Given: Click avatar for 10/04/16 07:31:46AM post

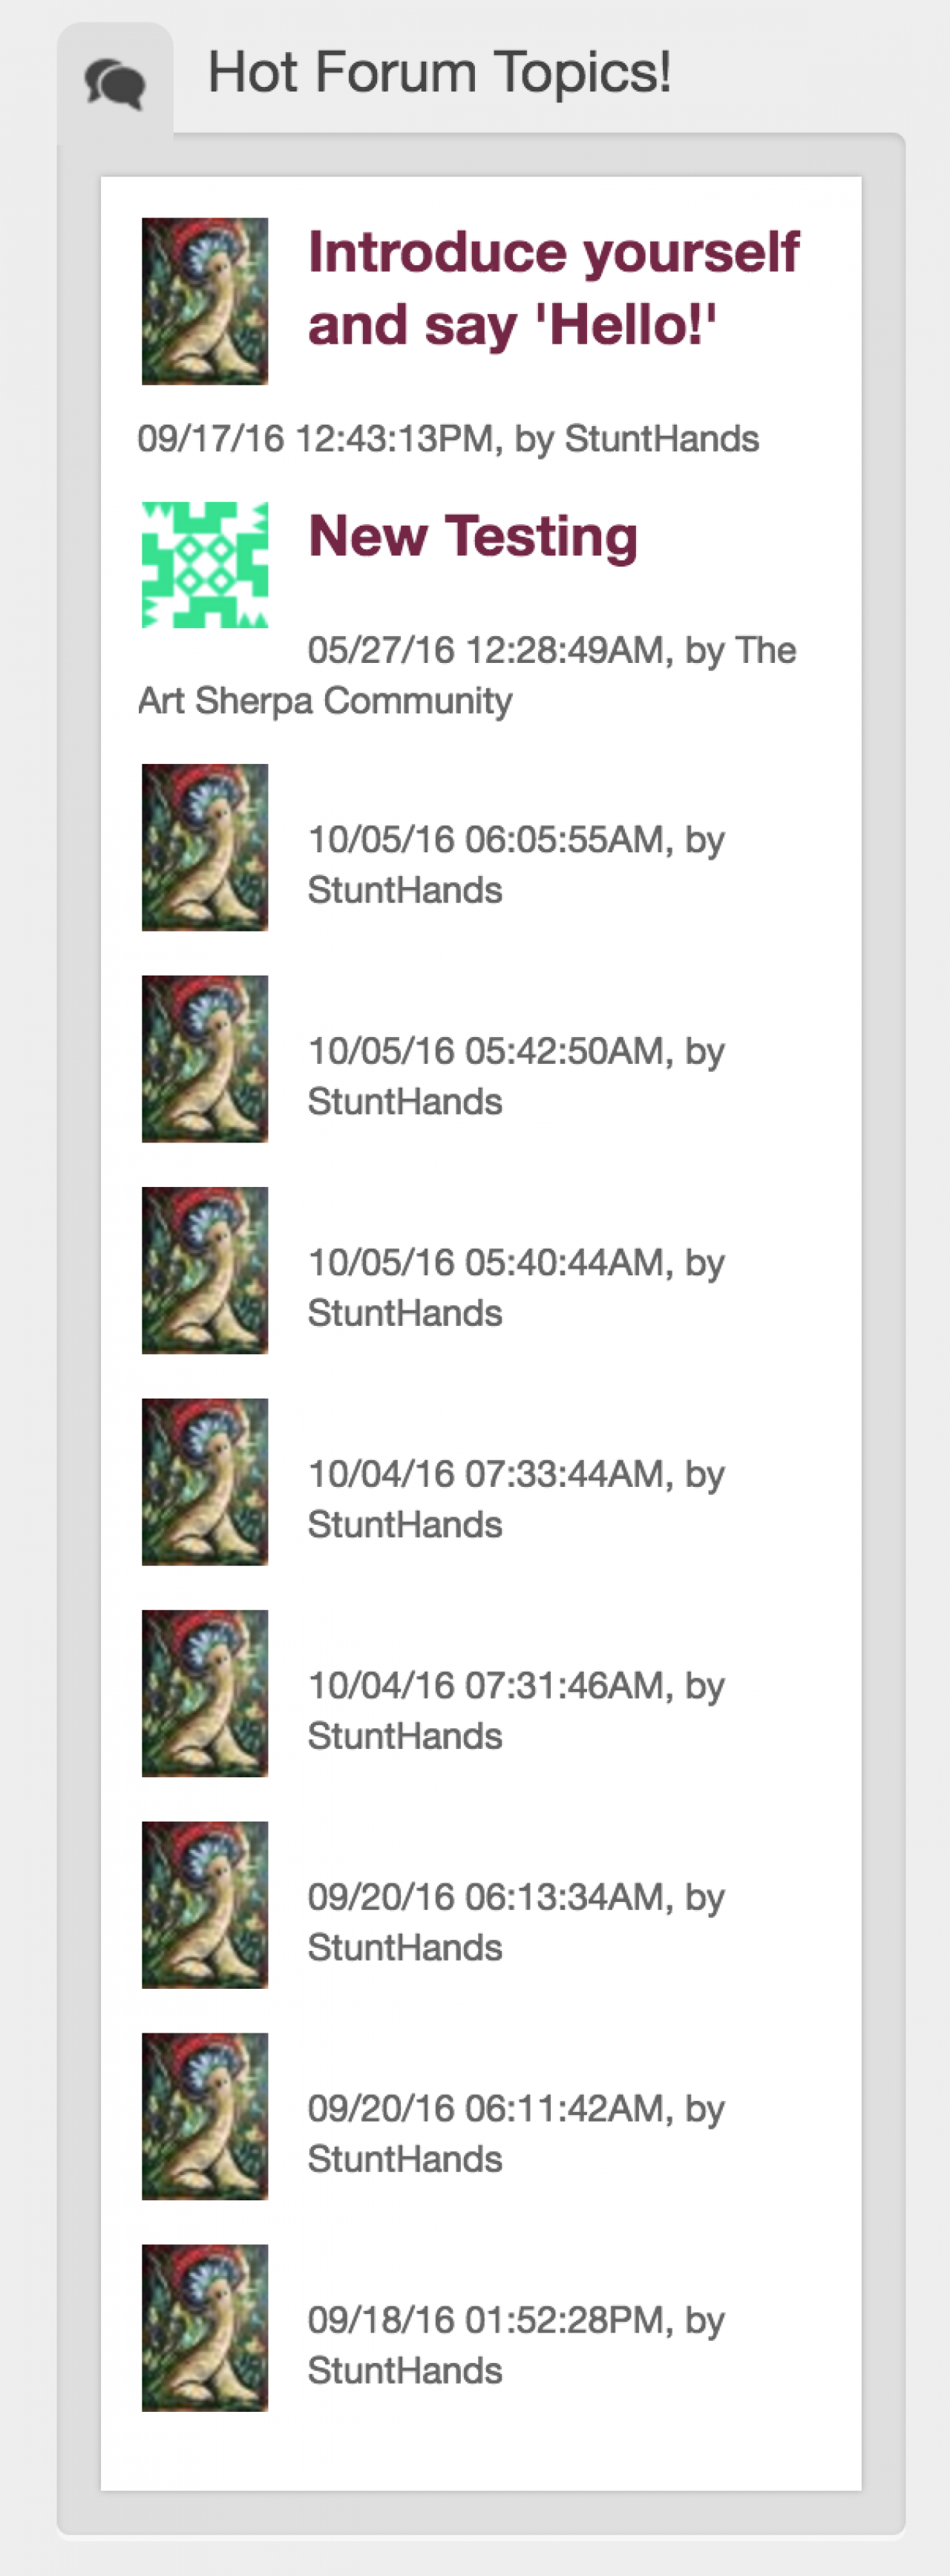Looking at the screenshot, I should [205, 1693].
